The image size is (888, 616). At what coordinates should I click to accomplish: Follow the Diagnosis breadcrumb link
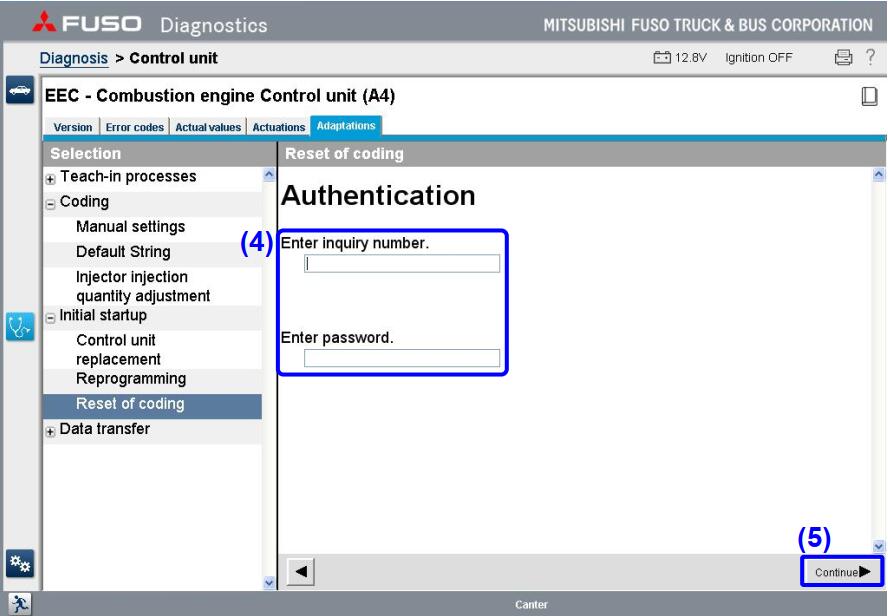[74, 58]
